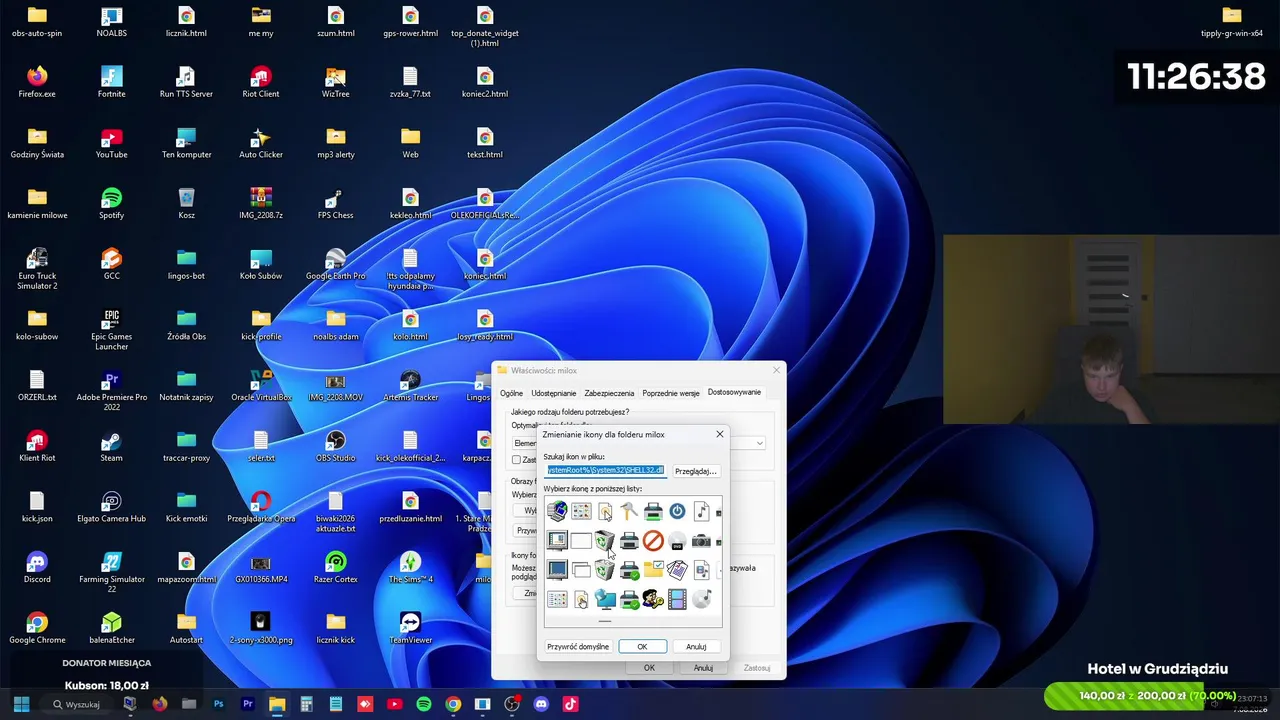Open the Poprzednie wersje tab
1280x720 pixels.
[x=671, y=393]
